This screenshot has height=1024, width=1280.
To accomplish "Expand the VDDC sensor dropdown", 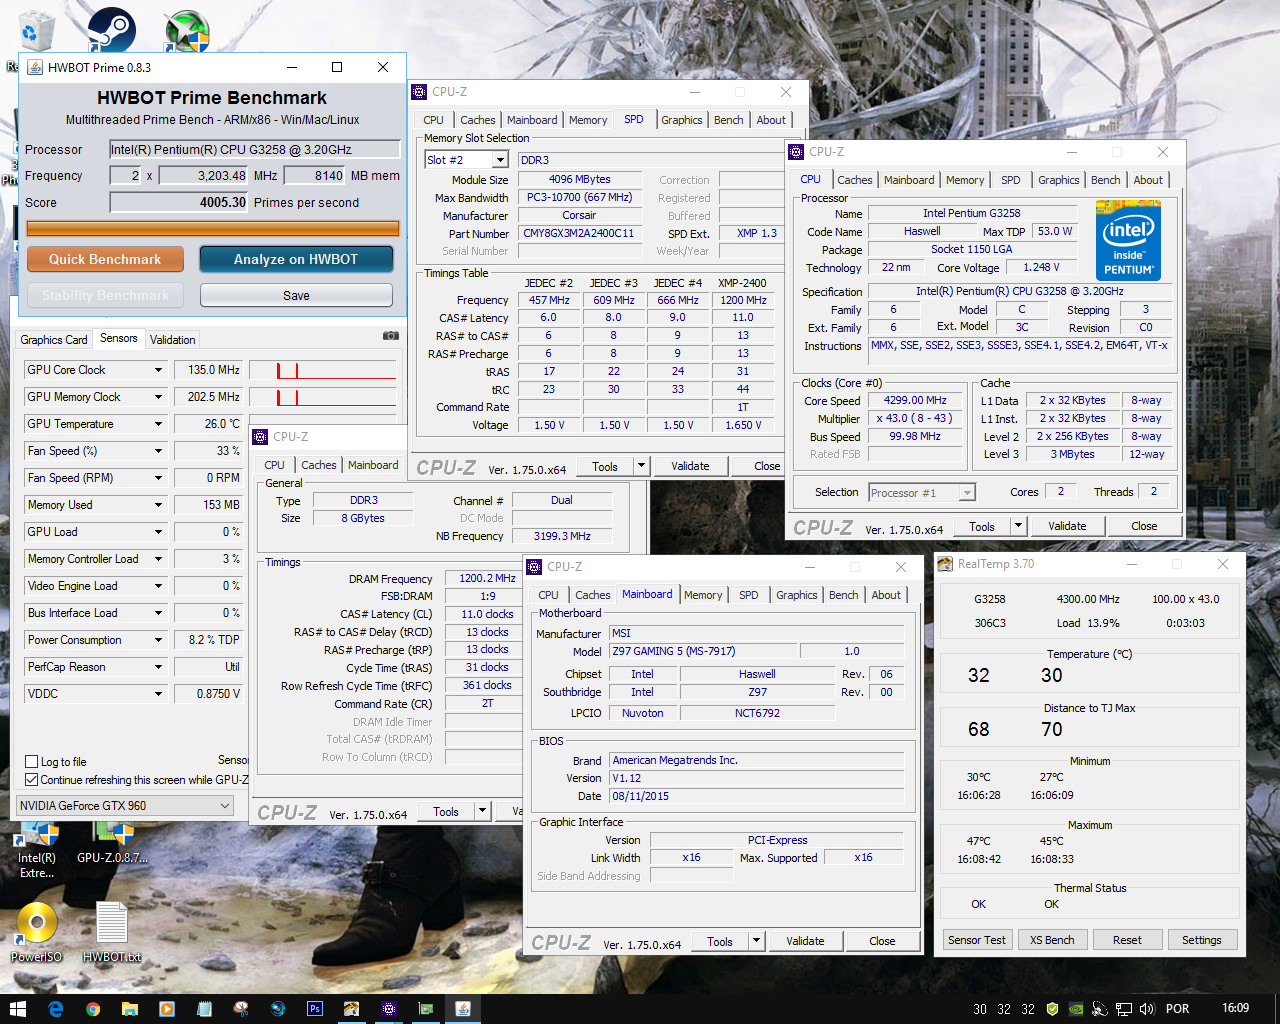I will click(x=158, y=694).
